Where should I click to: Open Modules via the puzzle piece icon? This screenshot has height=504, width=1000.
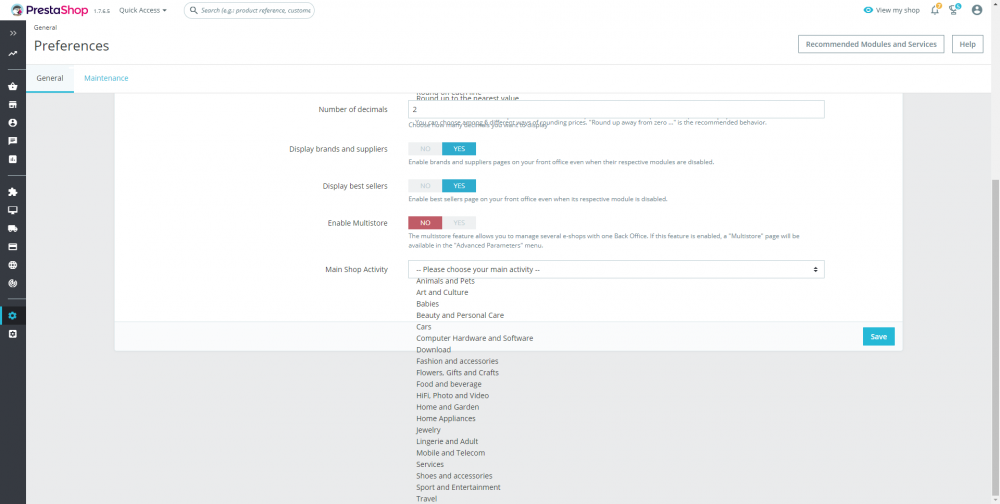click(13, 191)
